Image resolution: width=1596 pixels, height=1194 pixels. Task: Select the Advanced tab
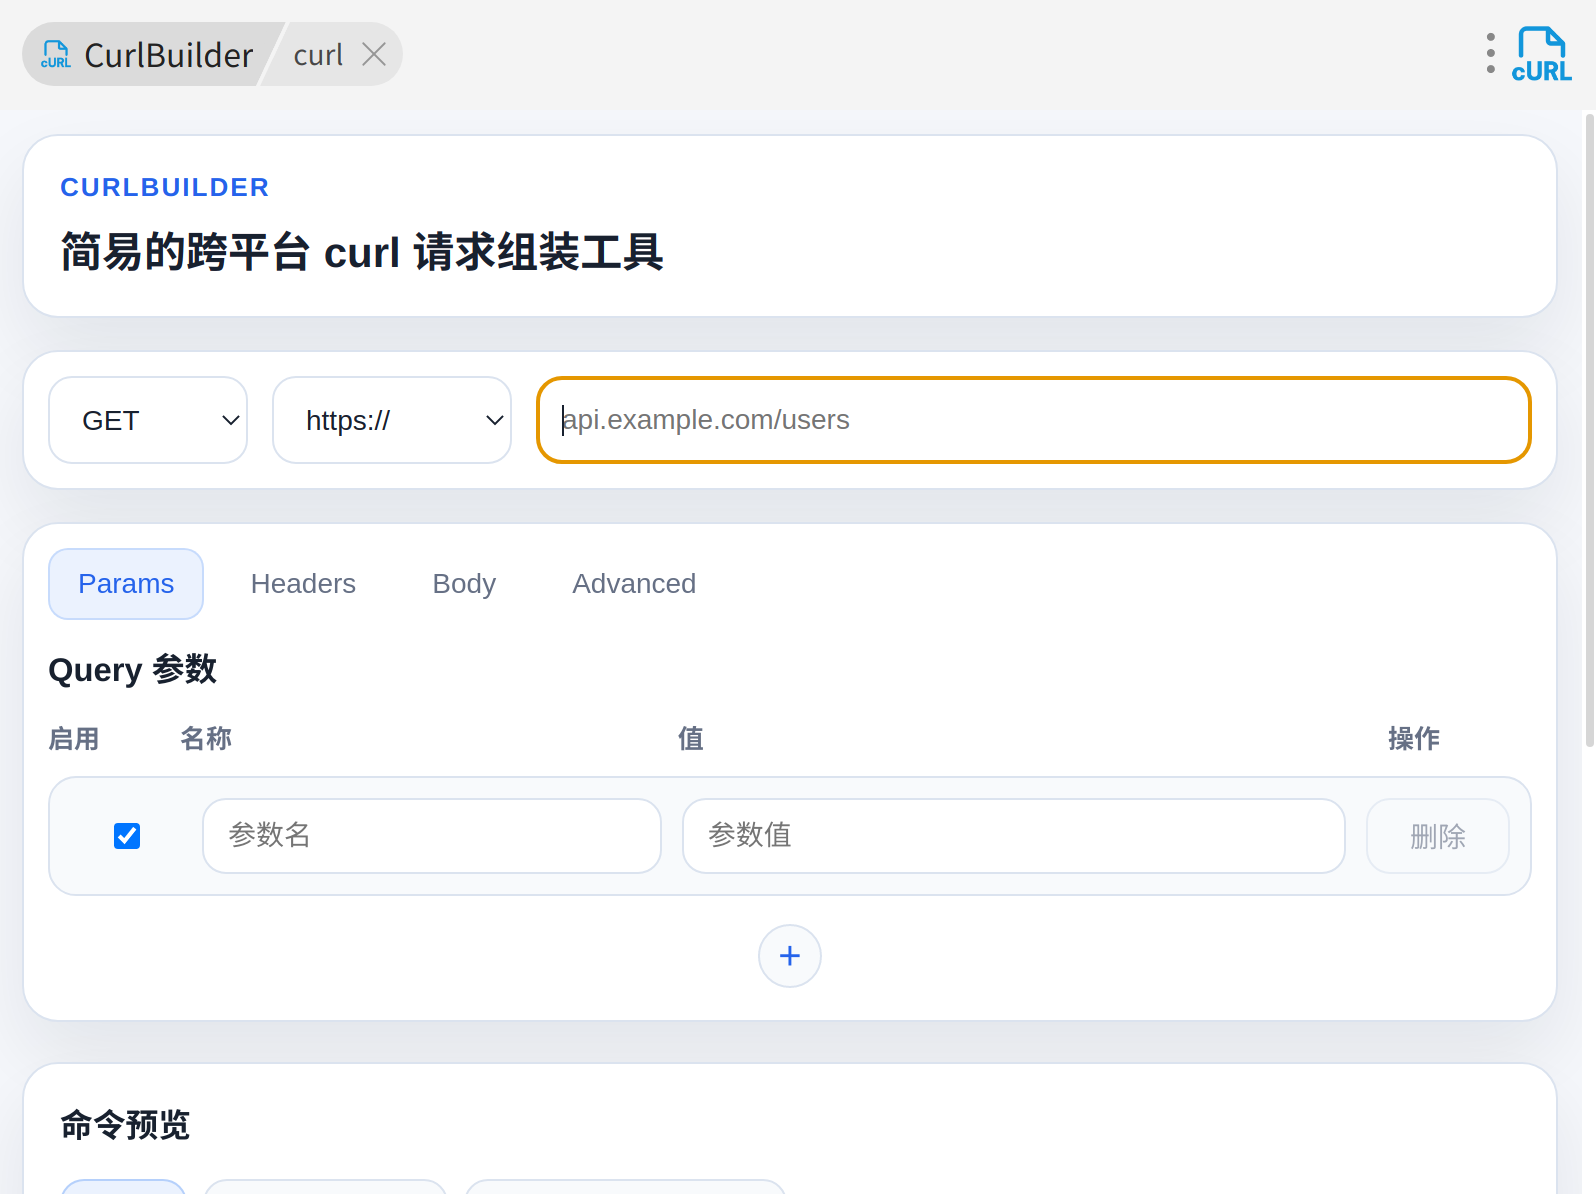pos(634,584)
